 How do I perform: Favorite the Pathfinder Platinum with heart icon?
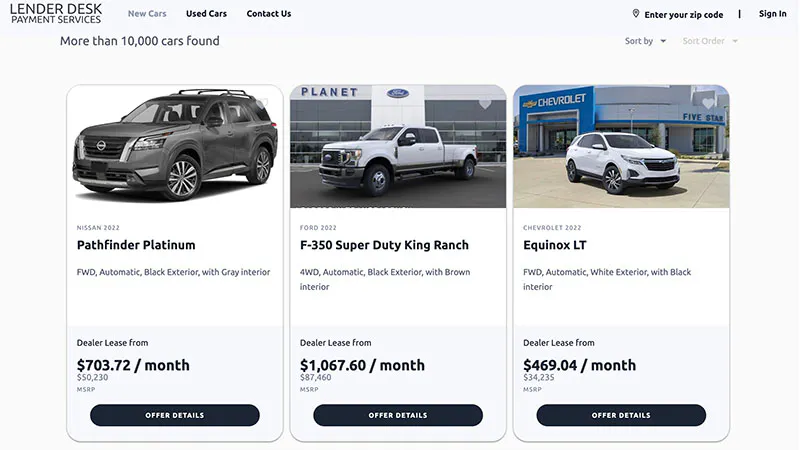(262, 103)
